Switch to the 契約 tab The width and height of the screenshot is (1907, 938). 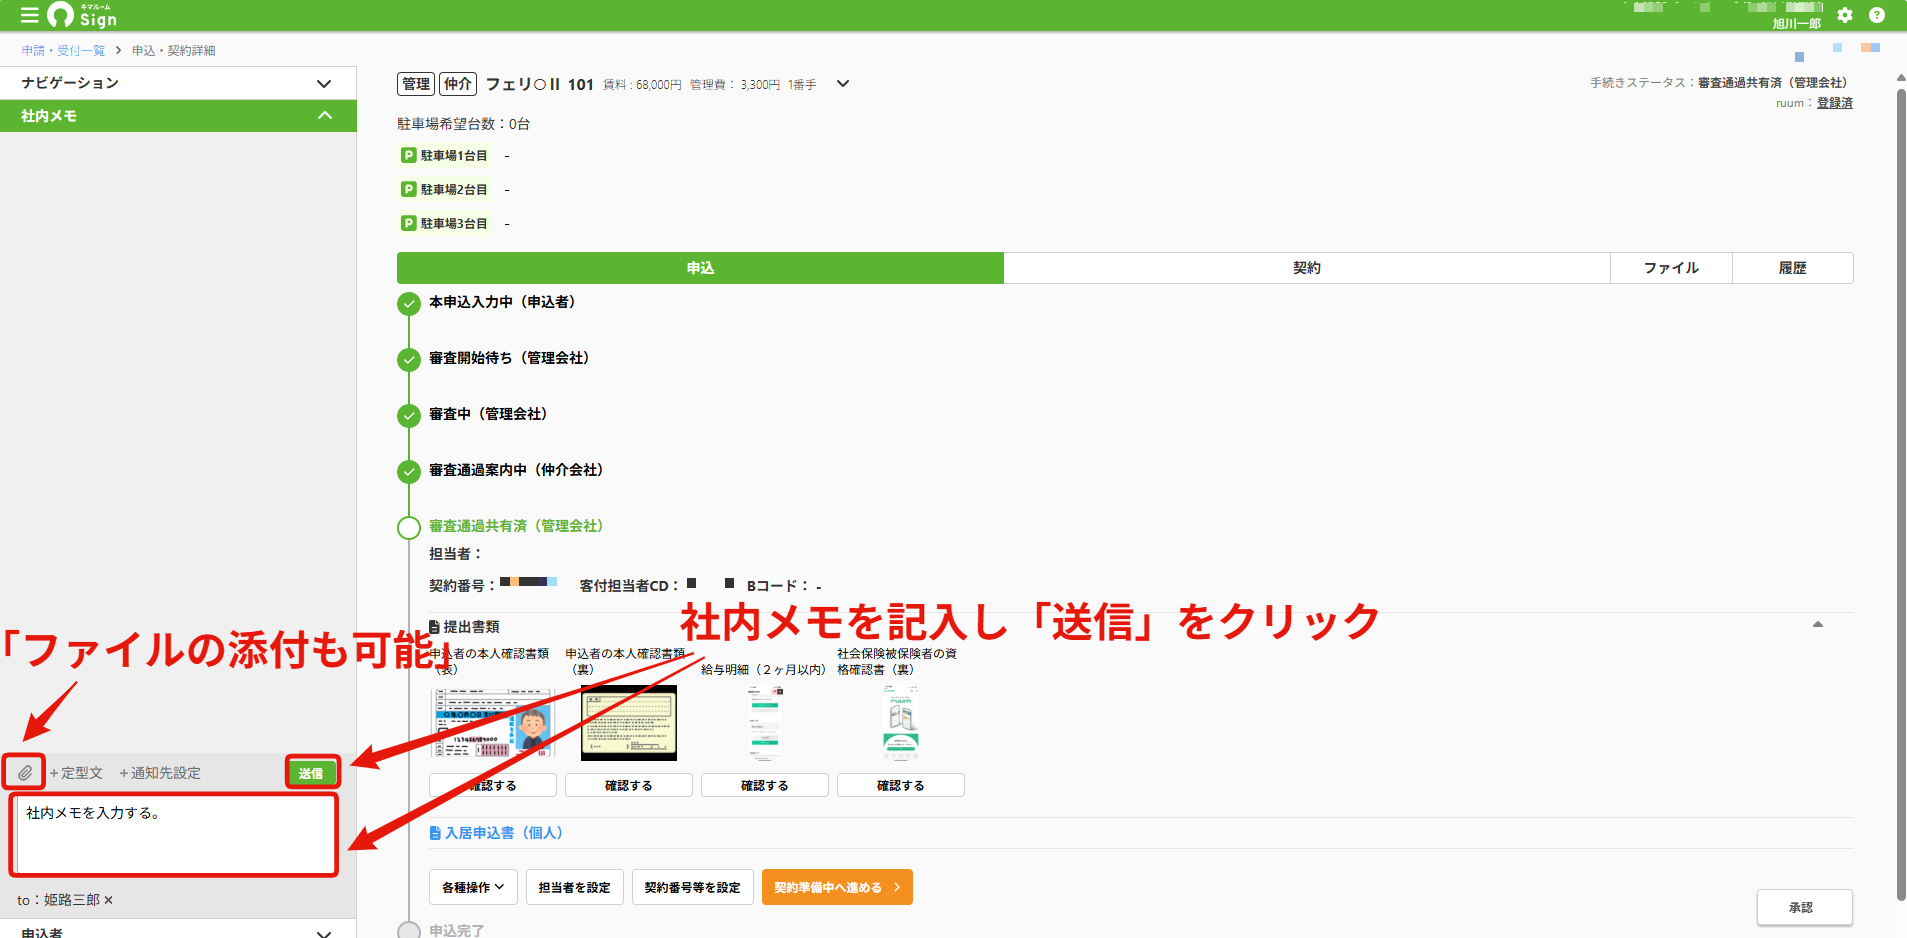point(1307,268)
